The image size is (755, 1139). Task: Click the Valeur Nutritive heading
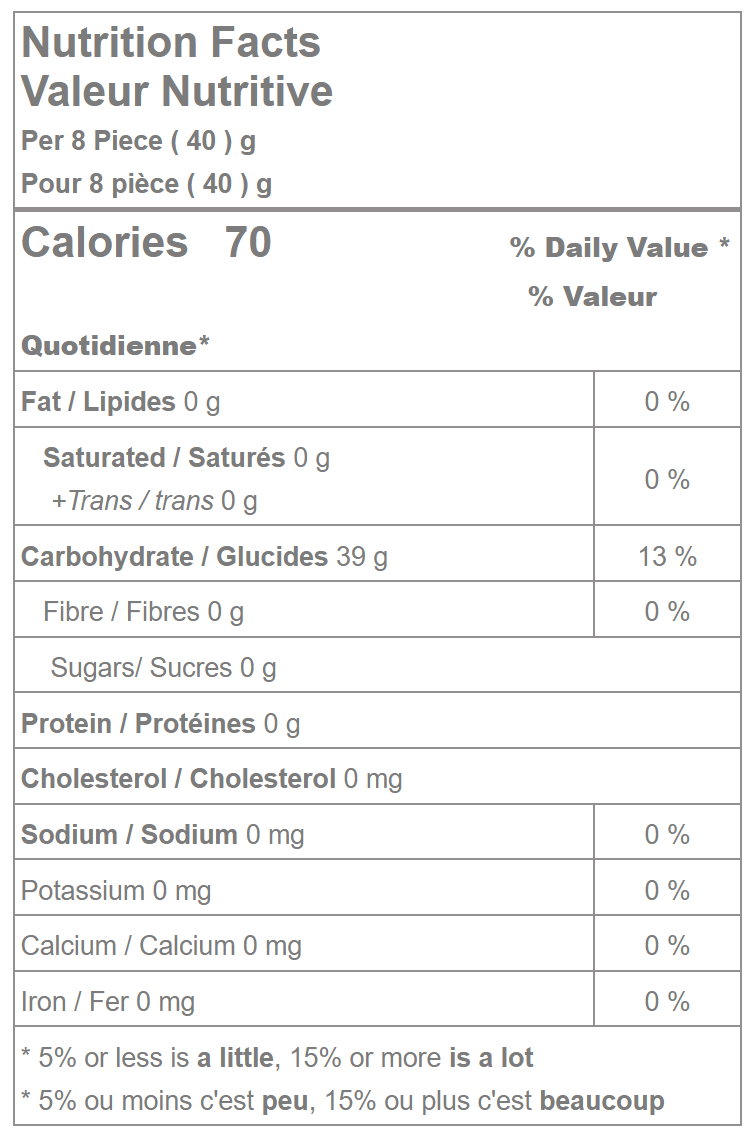pyautogui.click(x=177, y=91)
